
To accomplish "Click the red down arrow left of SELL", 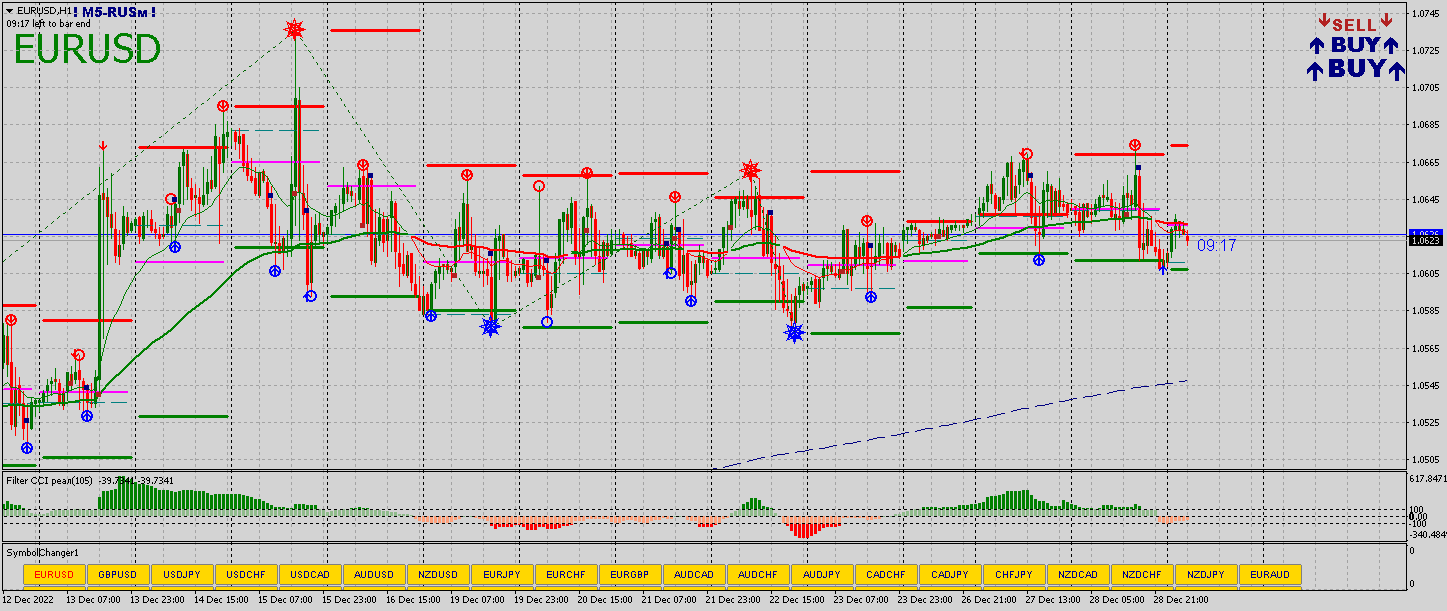I will [x=1323, y=21].
